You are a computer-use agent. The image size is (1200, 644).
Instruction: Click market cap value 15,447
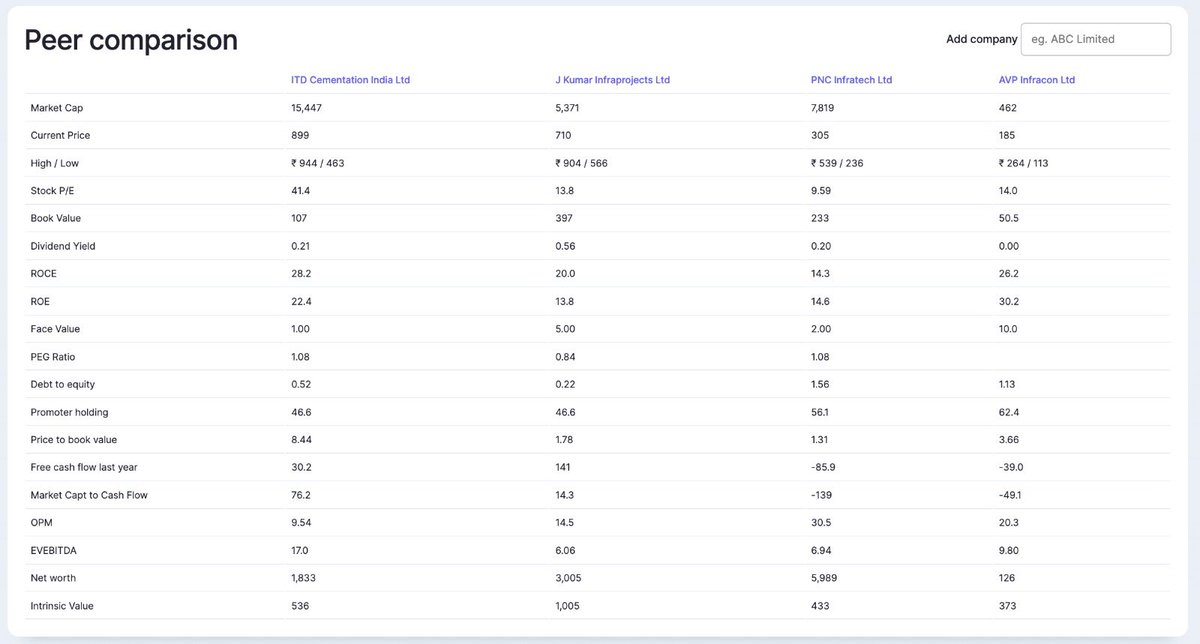click(306, 108)
